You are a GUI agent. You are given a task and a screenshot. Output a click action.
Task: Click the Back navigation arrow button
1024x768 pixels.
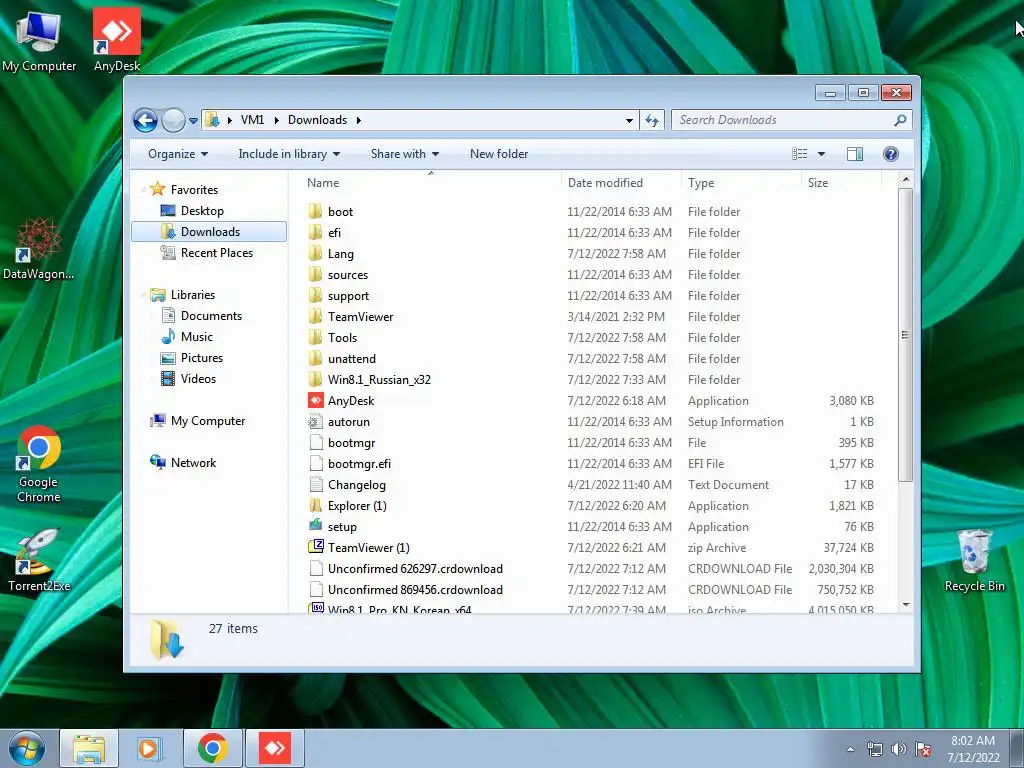(145, 120)
